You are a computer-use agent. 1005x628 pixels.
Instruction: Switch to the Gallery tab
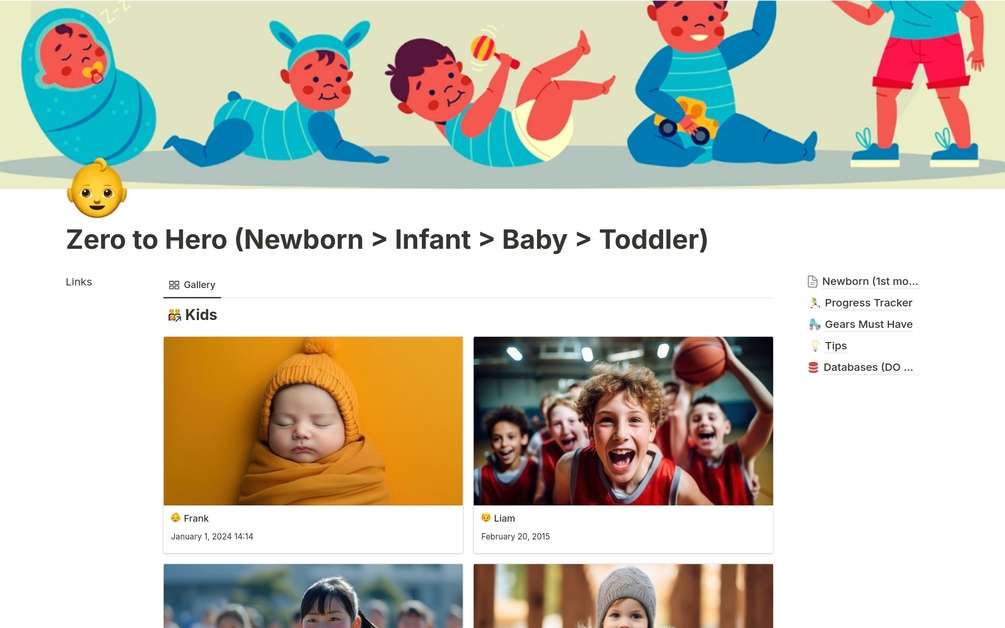192,285
